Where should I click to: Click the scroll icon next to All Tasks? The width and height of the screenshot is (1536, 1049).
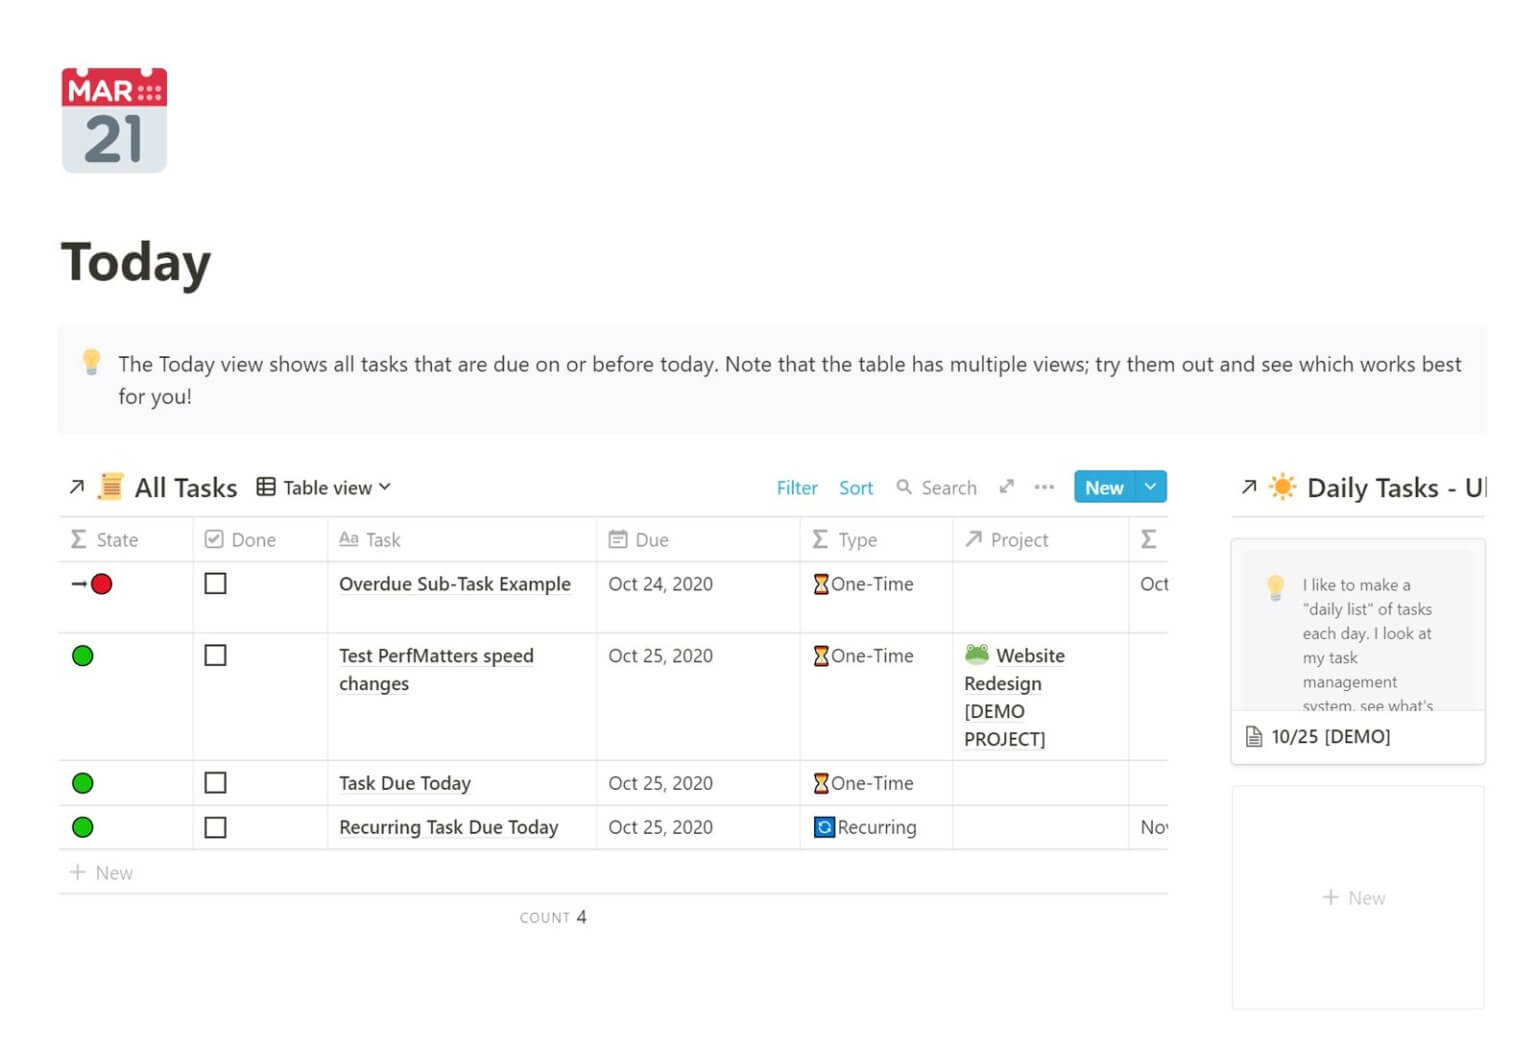(x=112, y=487)
